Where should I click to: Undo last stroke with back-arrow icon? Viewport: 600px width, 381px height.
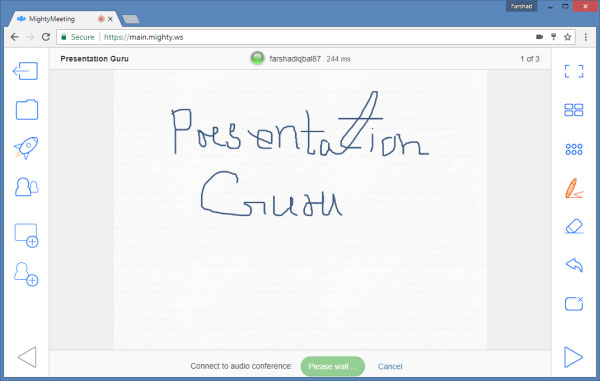(x=574, y=265)
